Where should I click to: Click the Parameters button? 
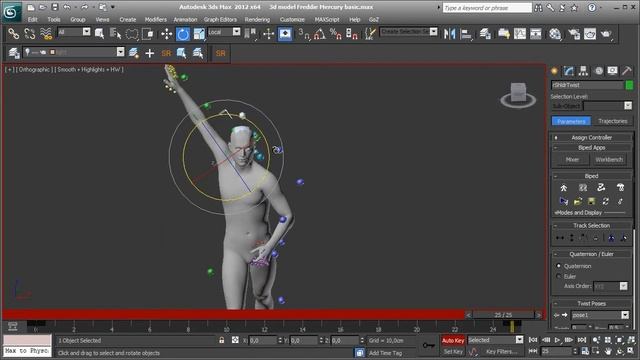click(571, 121)
